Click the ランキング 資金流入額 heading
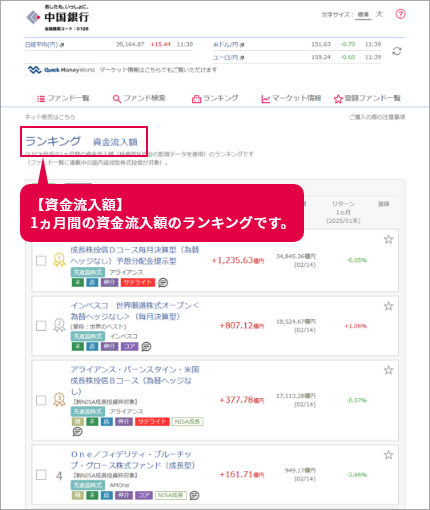430x510 pixels. 81,141
